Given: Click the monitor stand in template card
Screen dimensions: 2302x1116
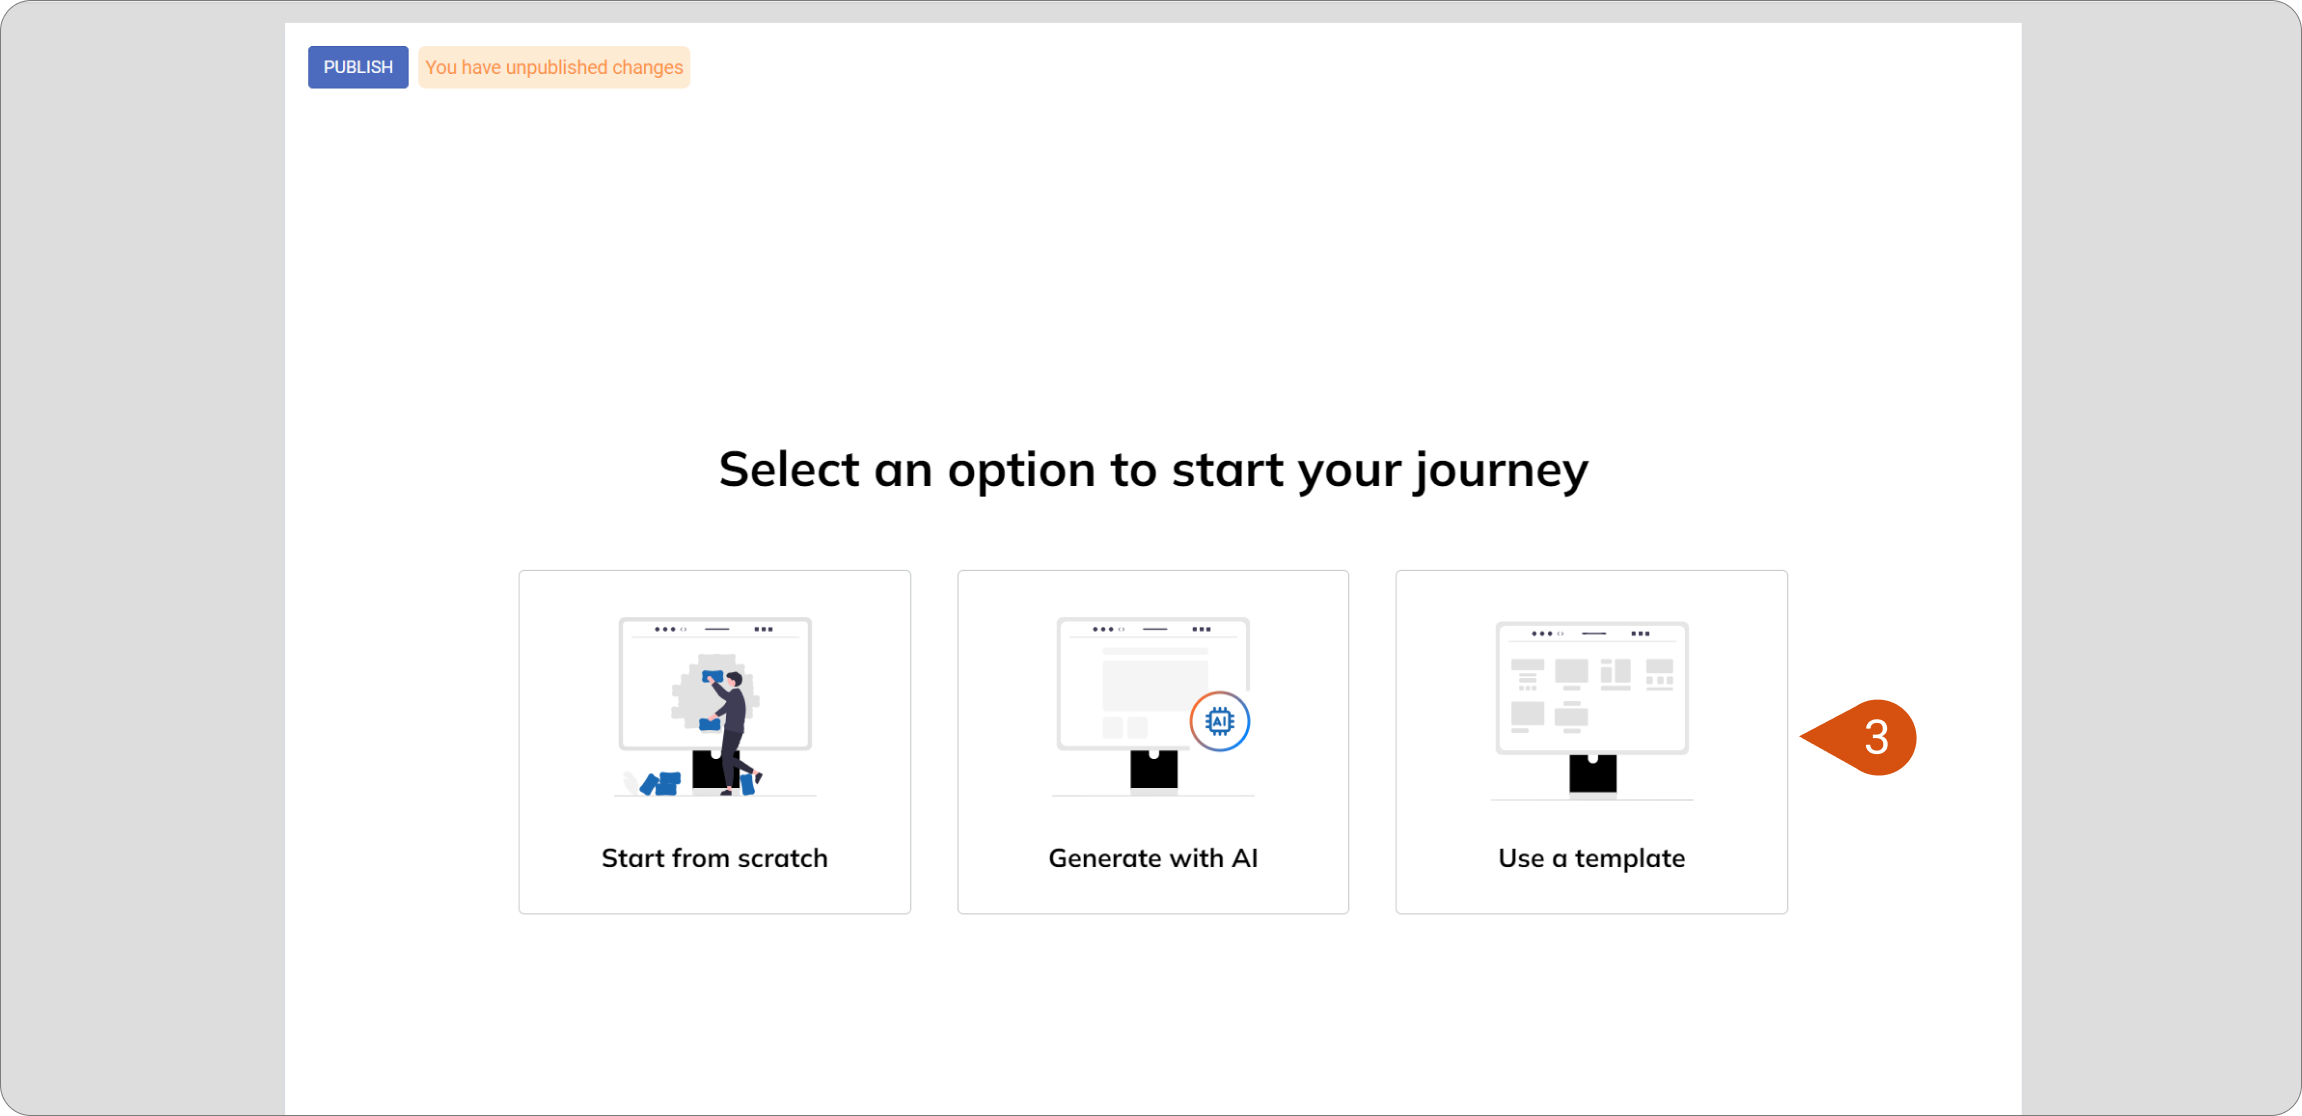Looking at the screenshot, I should click(1593, 774).
